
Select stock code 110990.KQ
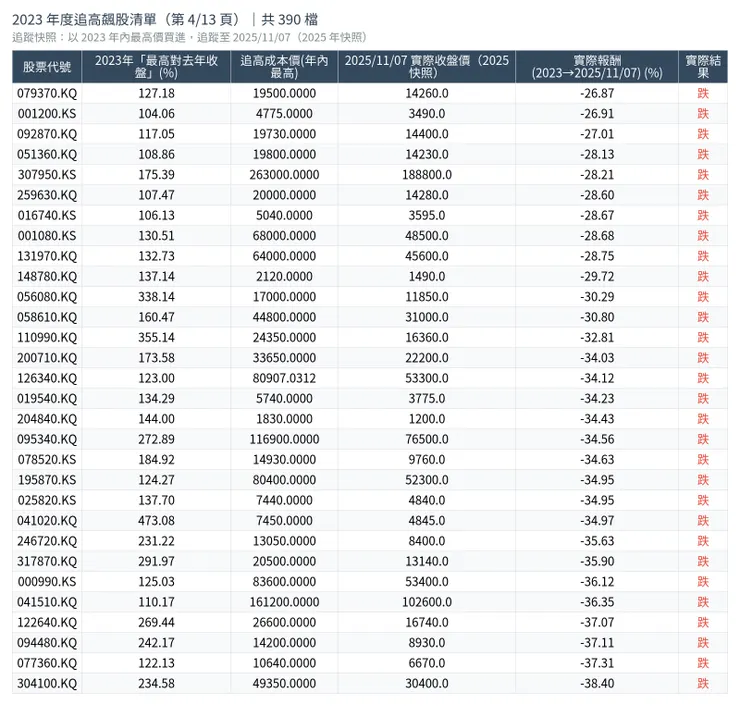[x=47, y=337]
